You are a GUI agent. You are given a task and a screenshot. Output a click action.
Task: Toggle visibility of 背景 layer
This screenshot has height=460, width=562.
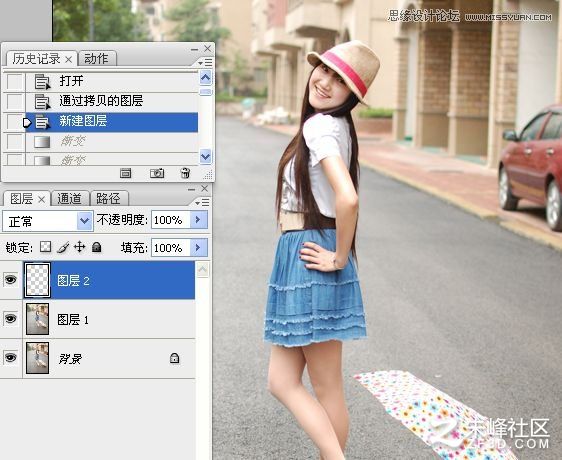[x=10, y=357]
